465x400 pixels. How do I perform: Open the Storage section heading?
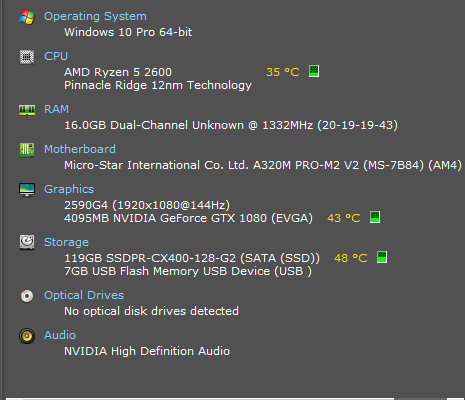coord(66,242)
